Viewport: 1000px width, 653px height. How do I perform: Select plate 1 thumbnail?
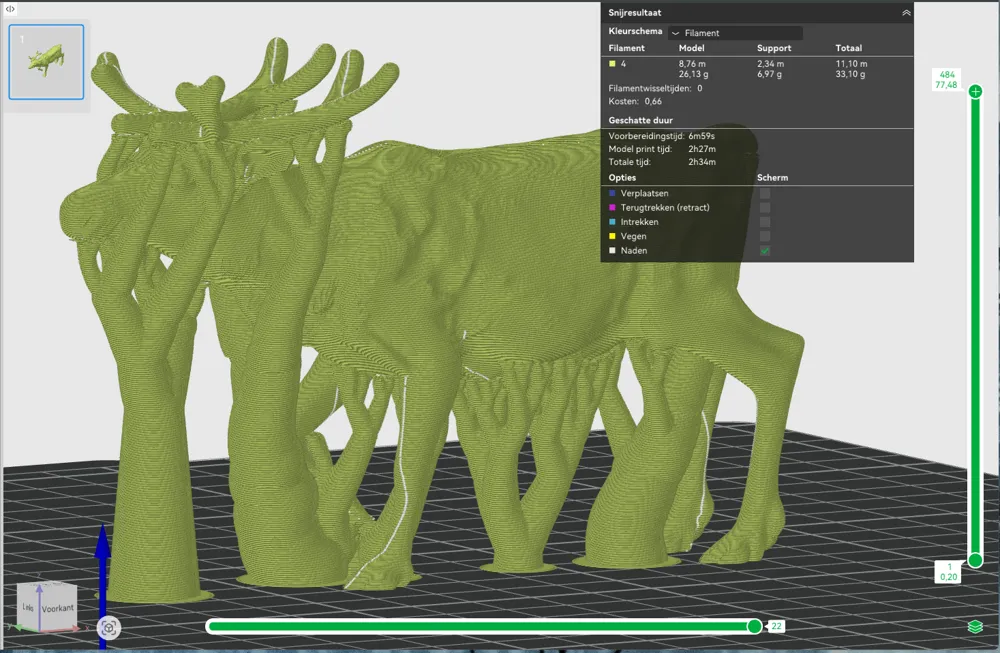point(46,62)
